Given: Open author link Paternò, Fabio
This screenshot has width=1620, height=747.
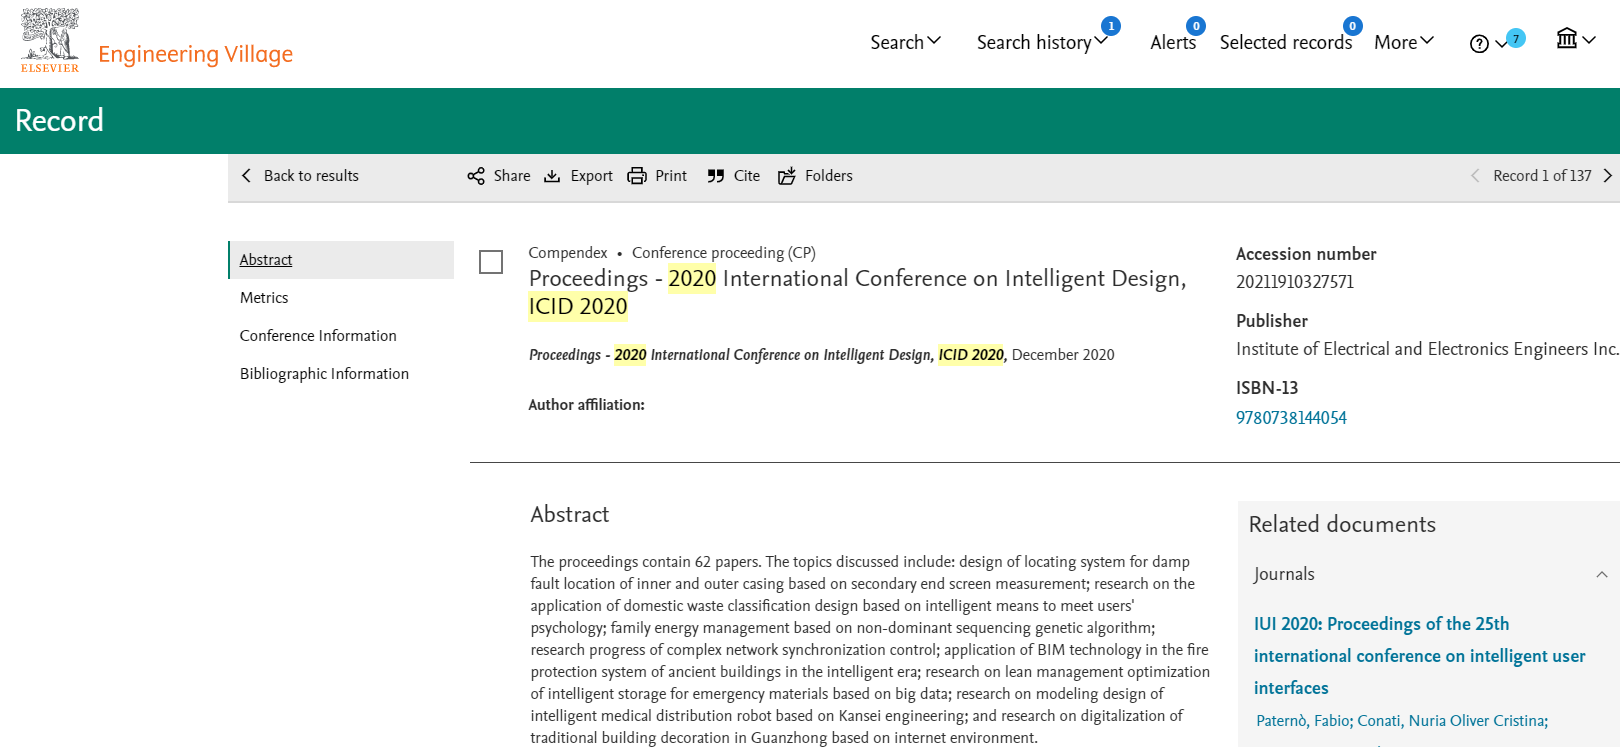Looking at the screenshot, I should coord(1303,721).
